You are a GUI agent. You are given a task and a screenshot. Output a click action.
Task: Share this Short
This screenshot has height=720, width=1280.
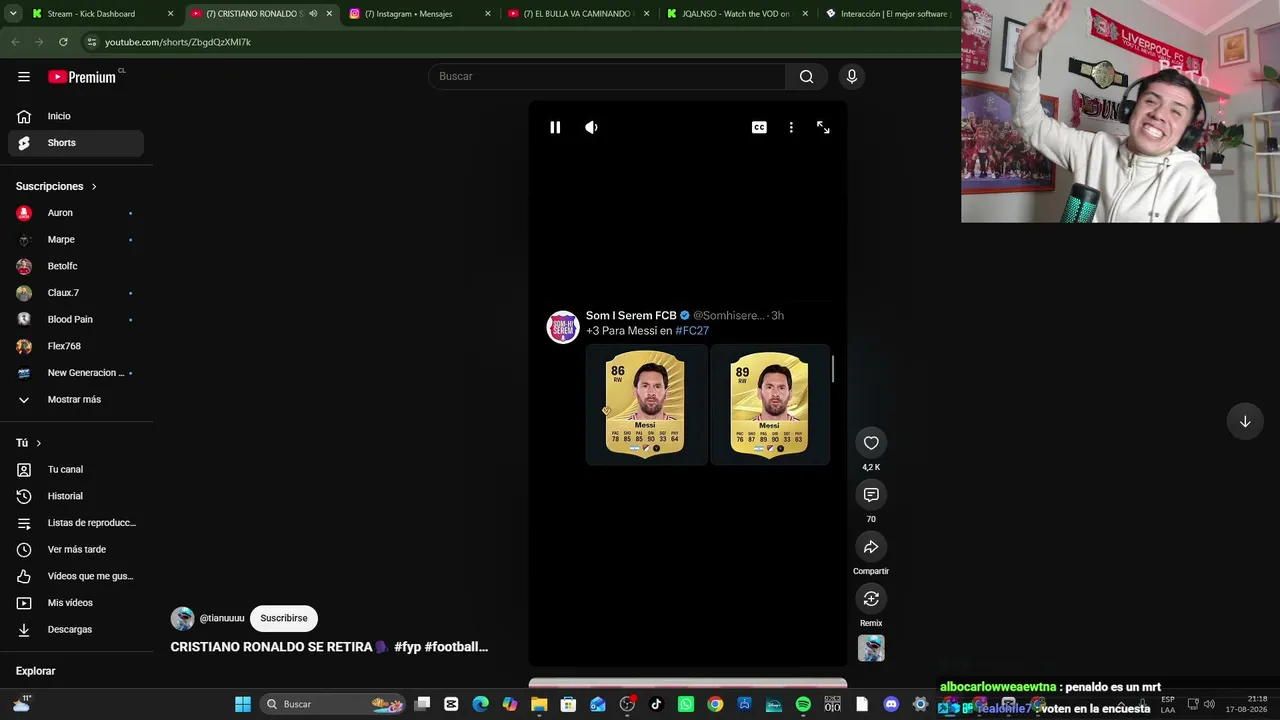click(x=871, y=547)
